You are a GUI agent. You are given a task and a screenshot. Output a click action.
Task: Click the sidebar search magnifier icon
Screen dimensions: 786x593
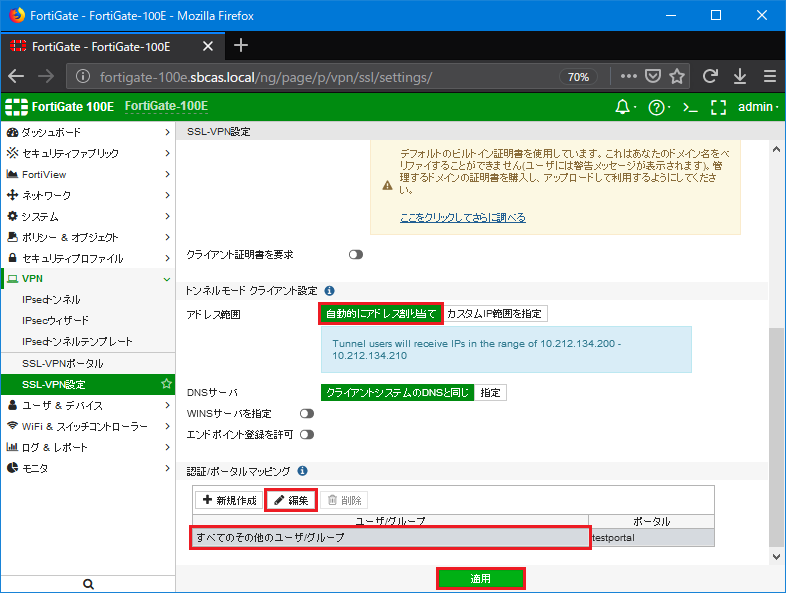tap(88, 583)
